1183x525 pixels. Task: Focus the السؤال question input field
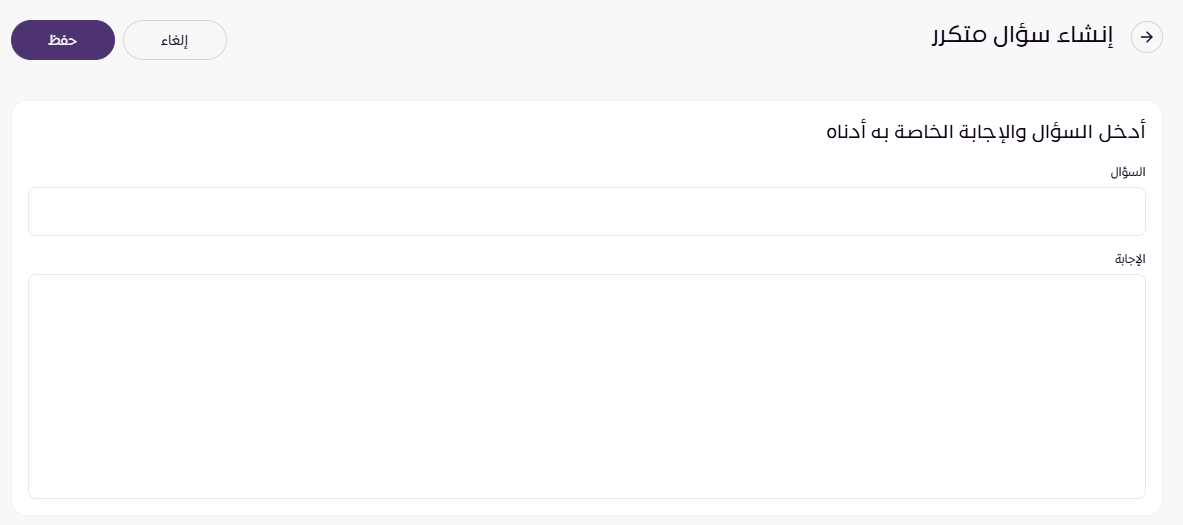pos(586,211)
